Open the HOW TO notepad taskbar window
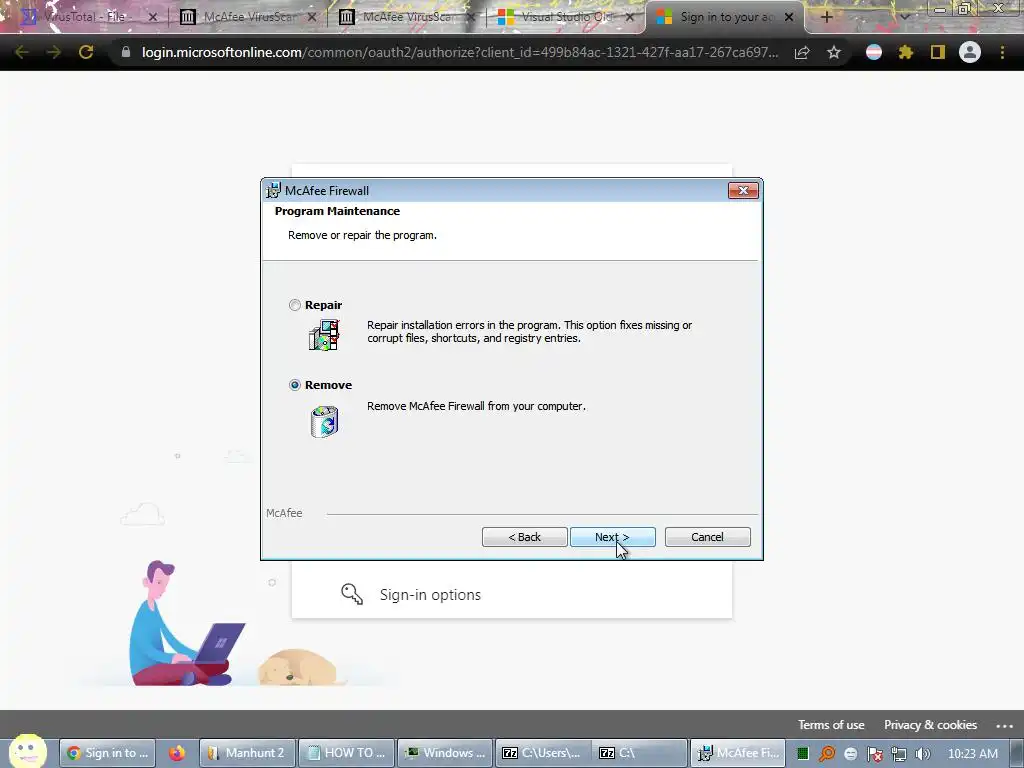 347,753
